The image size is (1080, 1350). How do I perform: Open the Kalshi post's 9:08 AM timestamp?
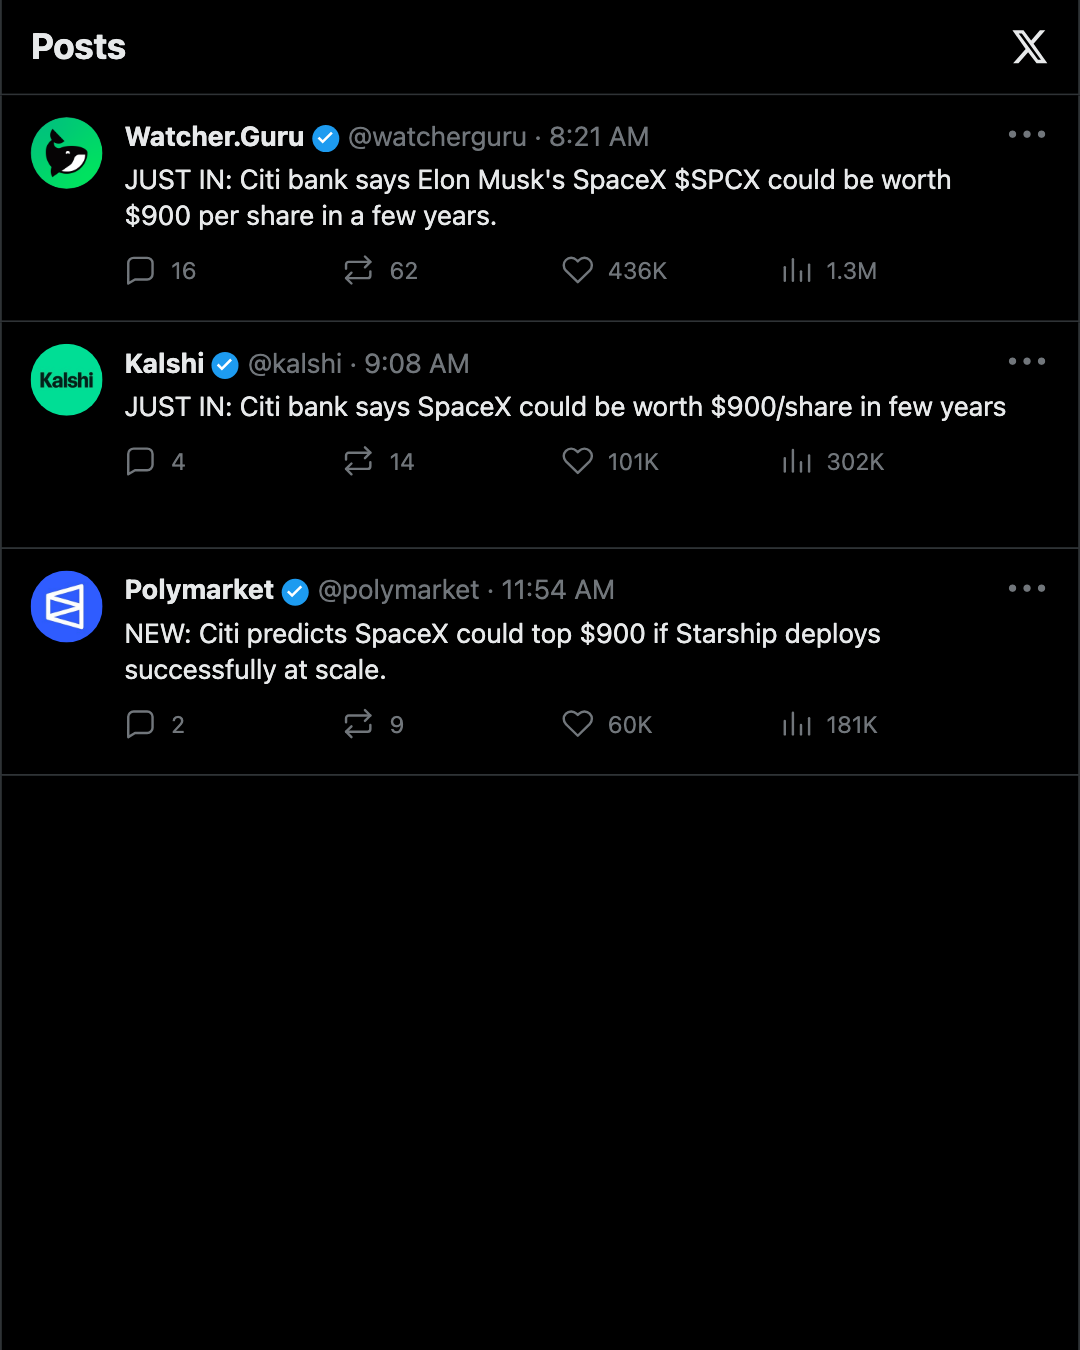(x=417, y=364)
